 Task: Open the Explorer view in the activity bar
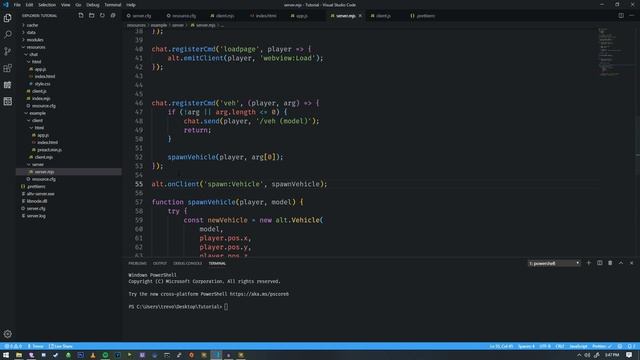[8, 18]
